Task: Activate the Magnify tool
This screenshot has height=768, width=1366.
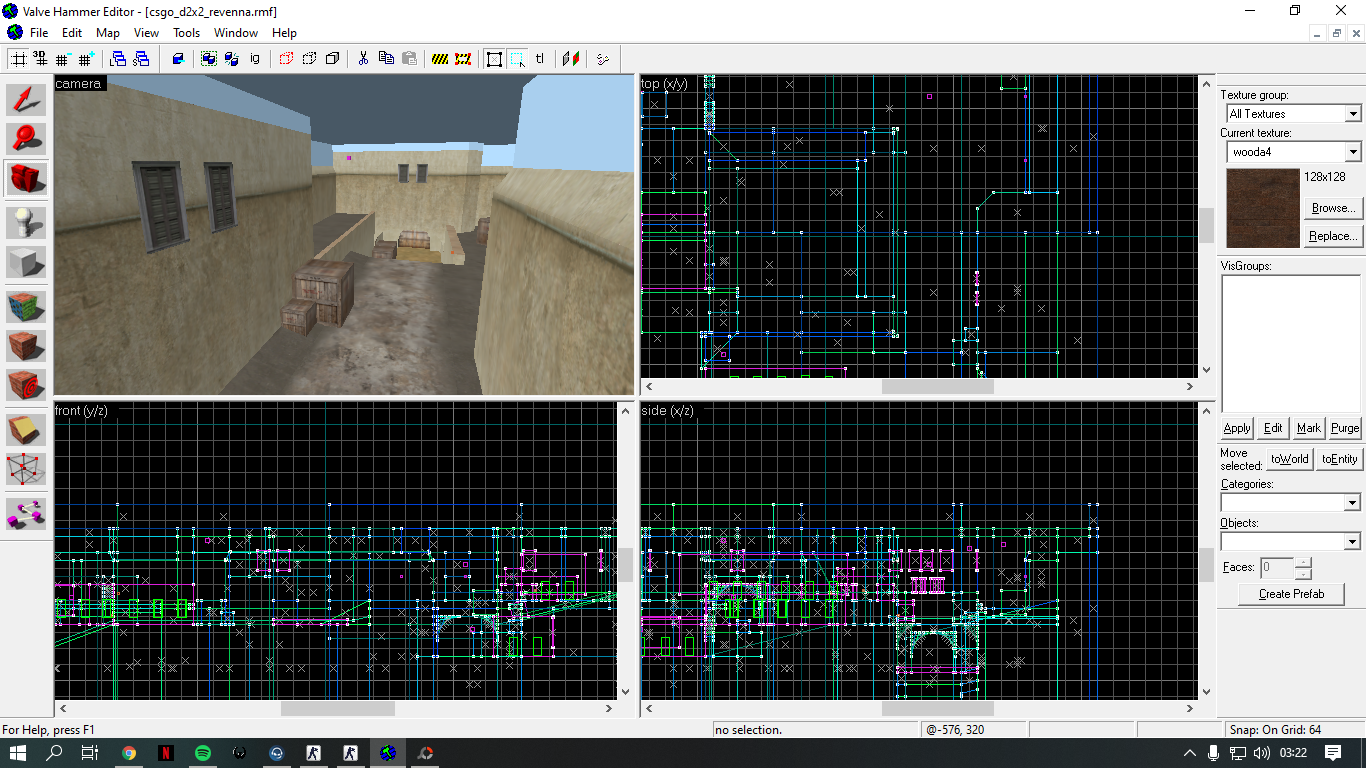Action: [x=26, y=139]
